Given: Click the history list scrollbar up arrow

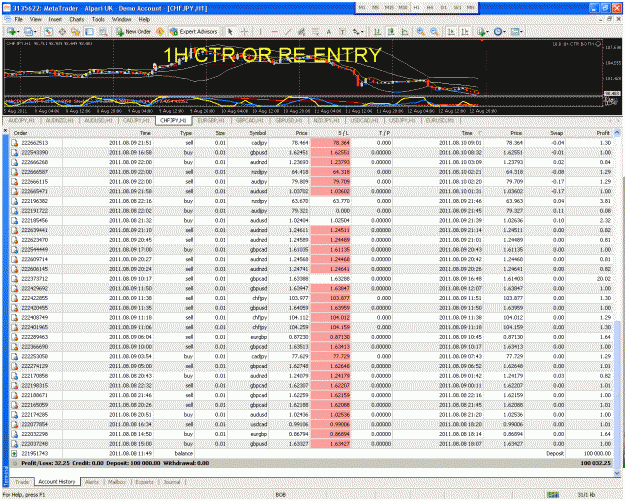Looking at the screenshot, I should (x=617, y=133).
